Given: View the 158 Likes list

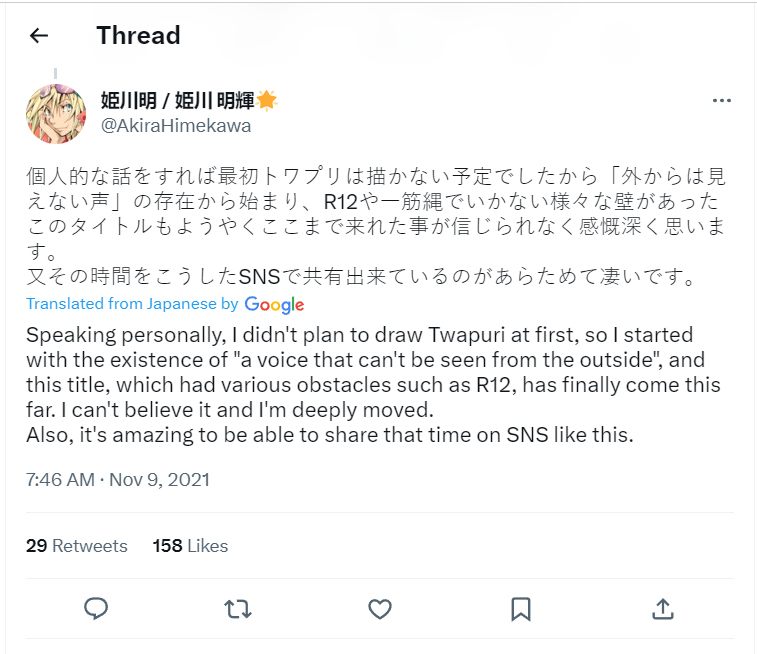Looking at the screenshot, I should click(x=190, y=546).
